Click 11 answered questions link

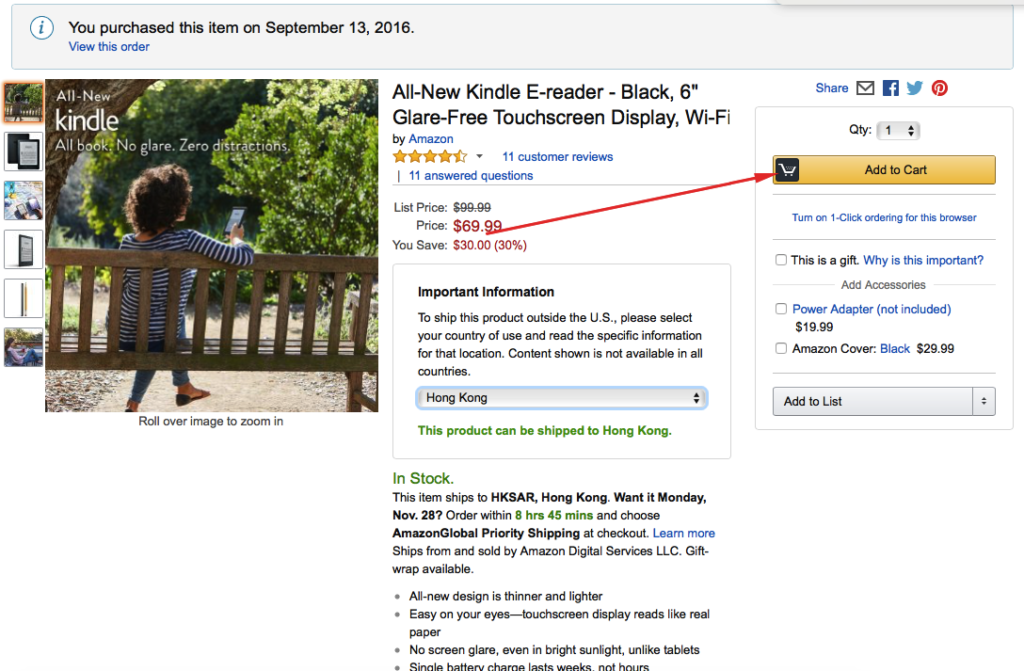[470, 176]
